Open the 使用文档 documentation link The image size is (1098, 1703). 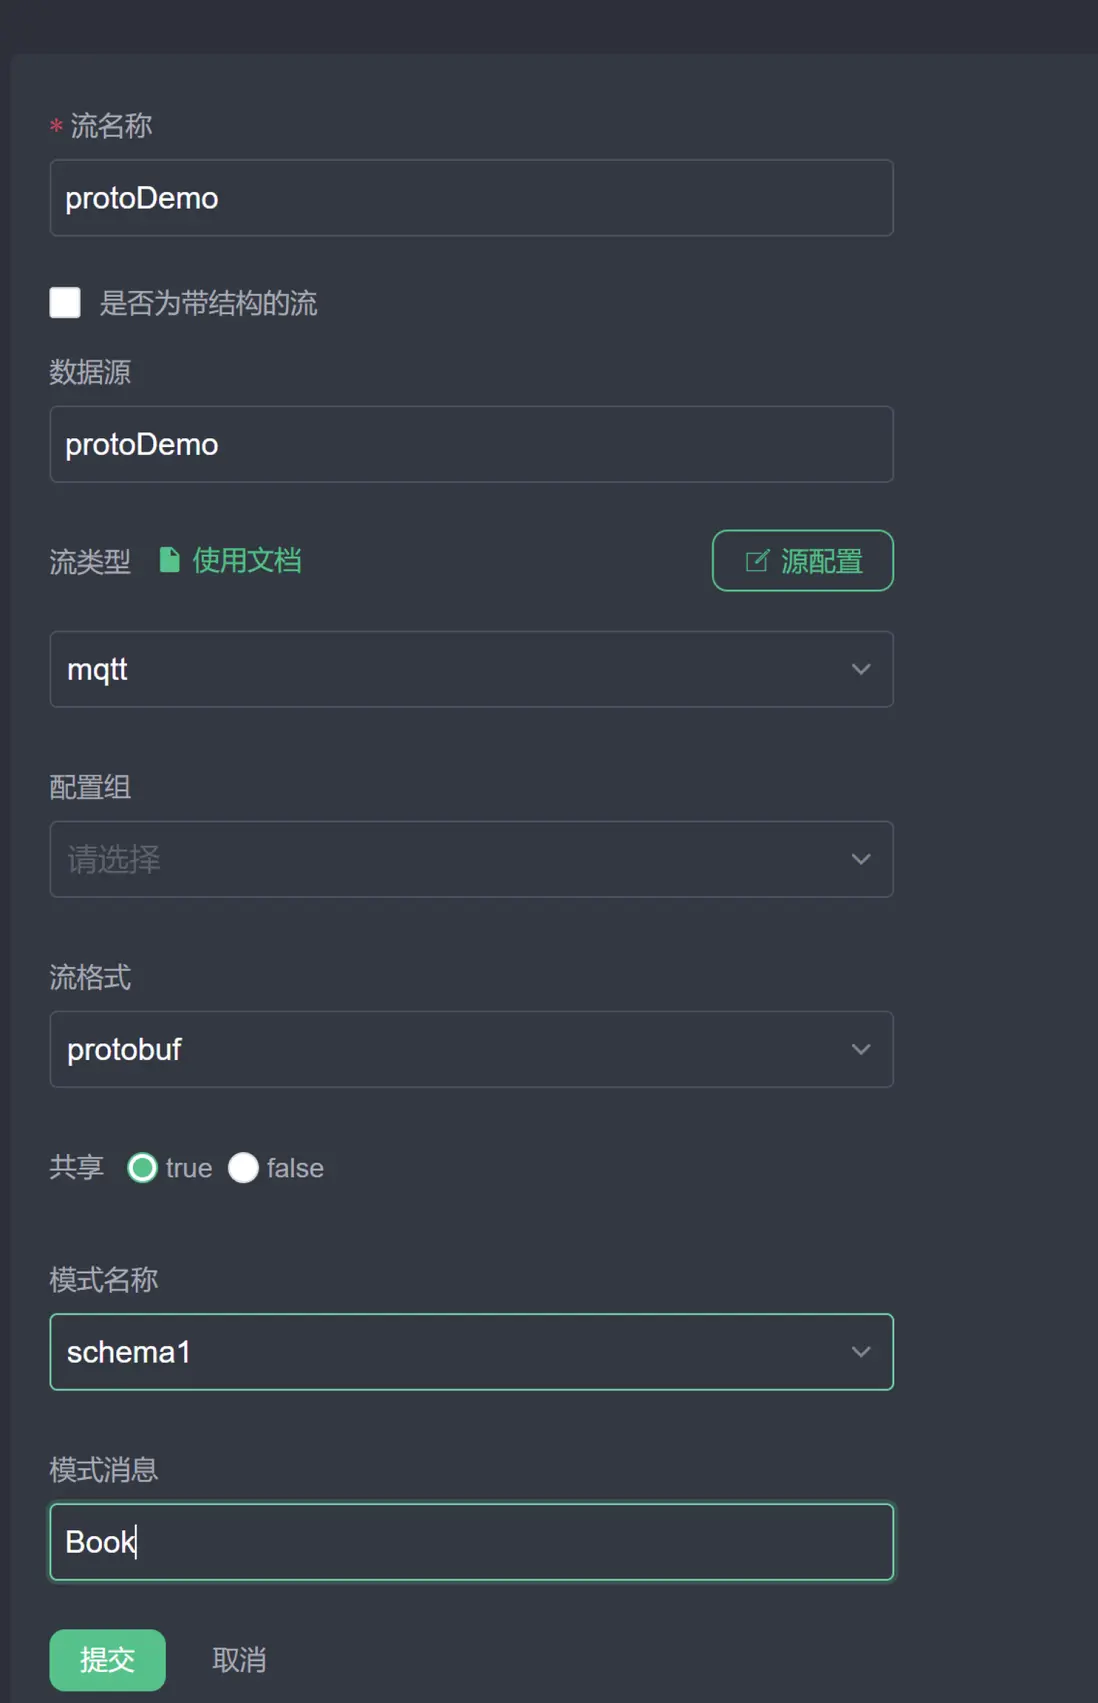click(x=246, y=560)
